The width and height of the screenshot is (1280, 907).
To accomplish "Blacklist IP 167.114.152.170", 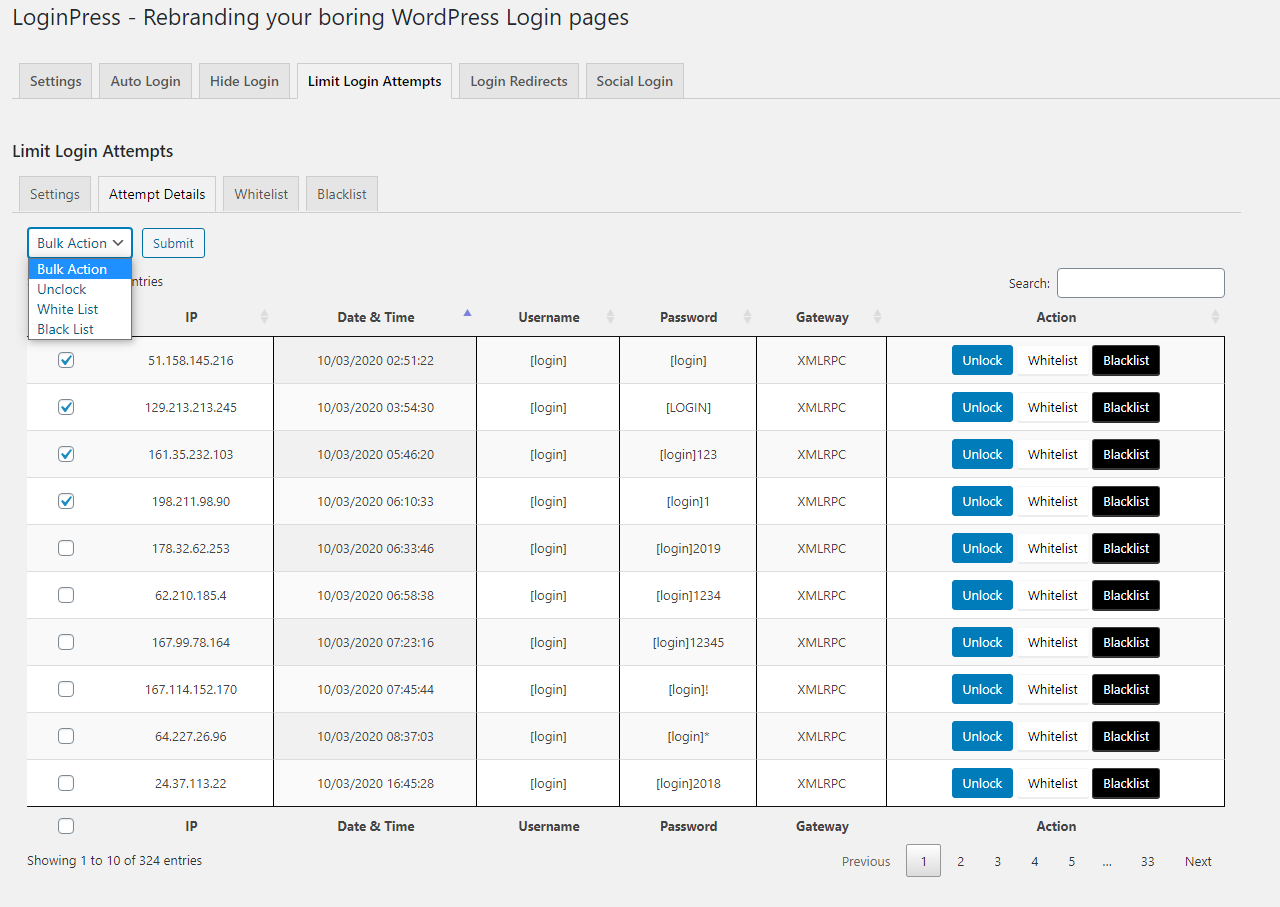I will tap(1126, 689).
